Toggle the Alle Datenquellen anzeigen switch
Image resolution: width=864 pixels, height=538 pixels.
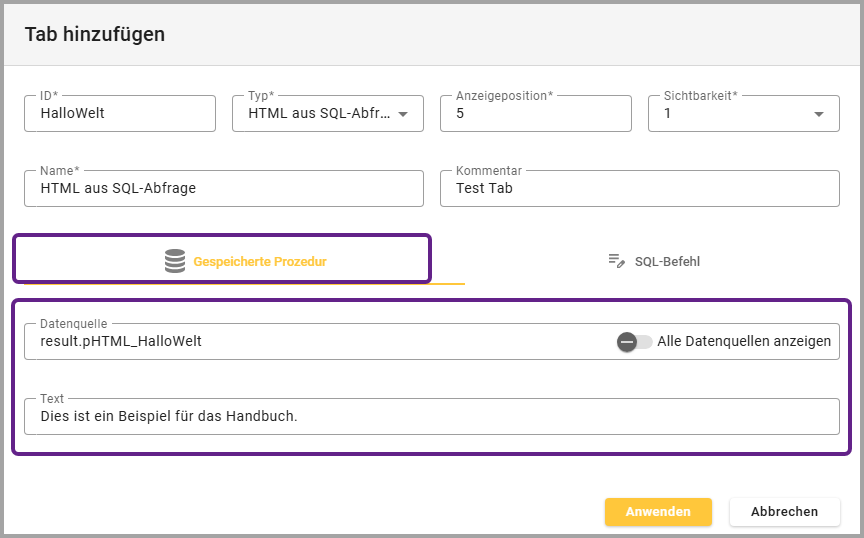coord(634,342)
